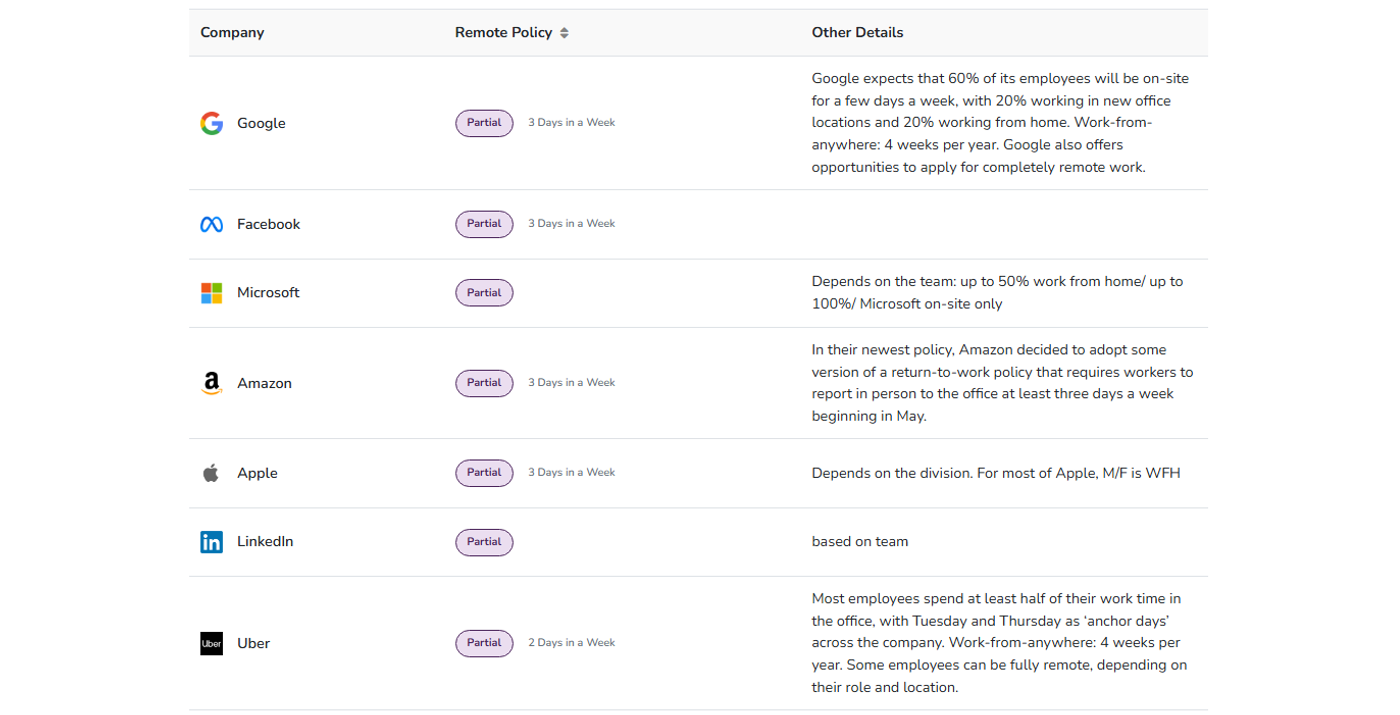Screen dimensions: 1400x715
Task: Click the Apple company name
Action: pos(257,473)
